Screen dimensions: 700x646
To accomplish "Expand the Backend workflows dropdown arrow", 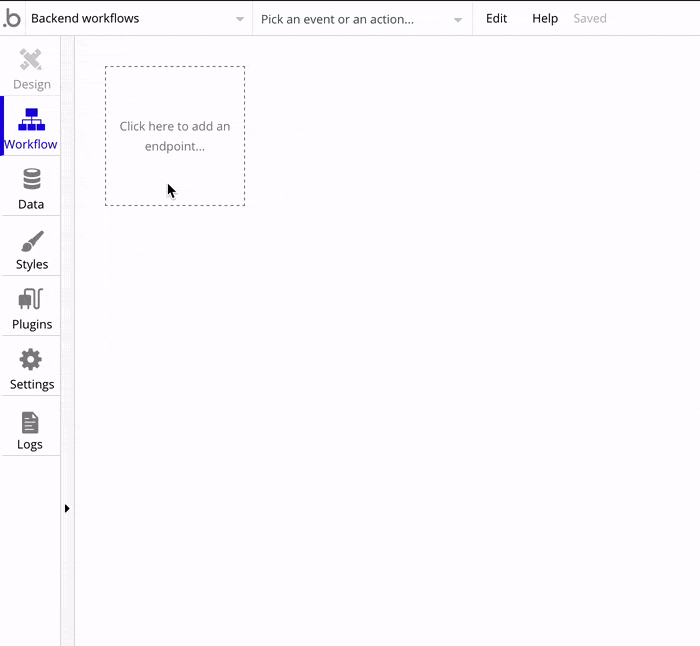I will pos(240,19).
